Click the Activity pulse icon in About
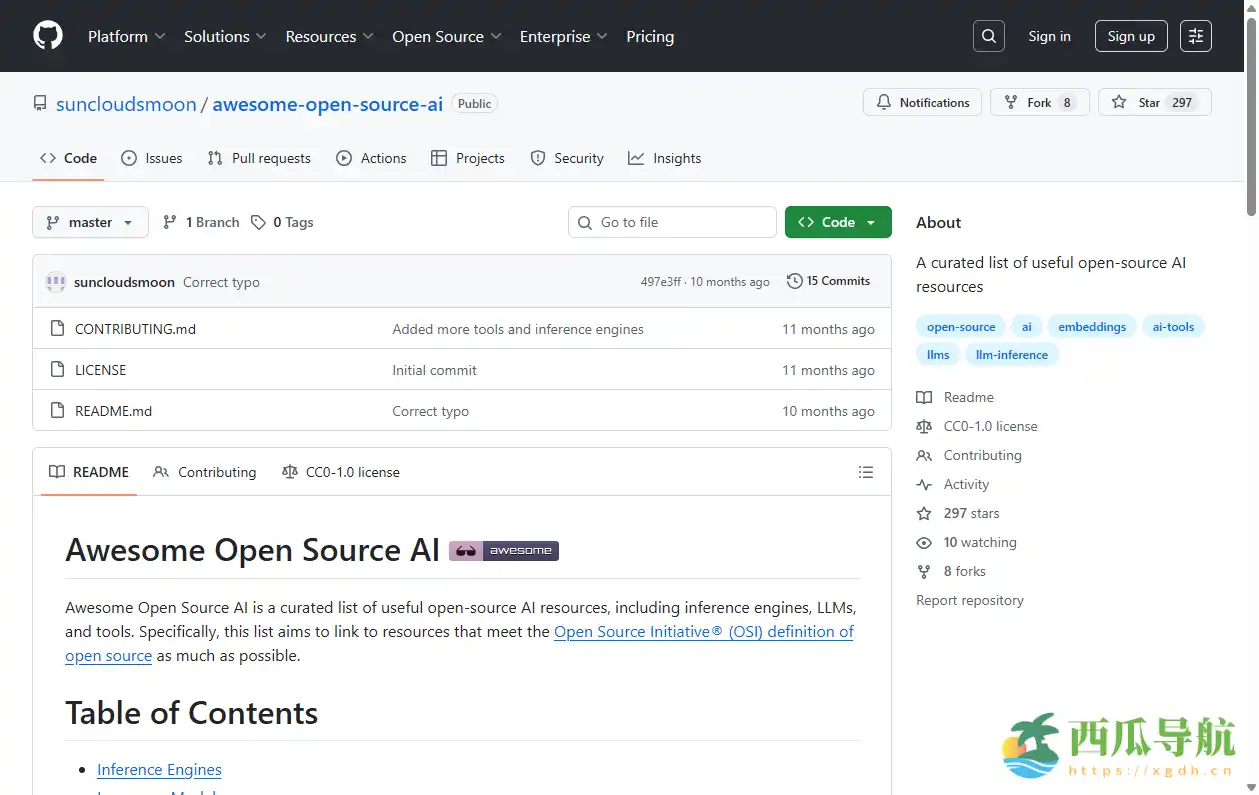1259x795 pixels. (x=923, y=484)
